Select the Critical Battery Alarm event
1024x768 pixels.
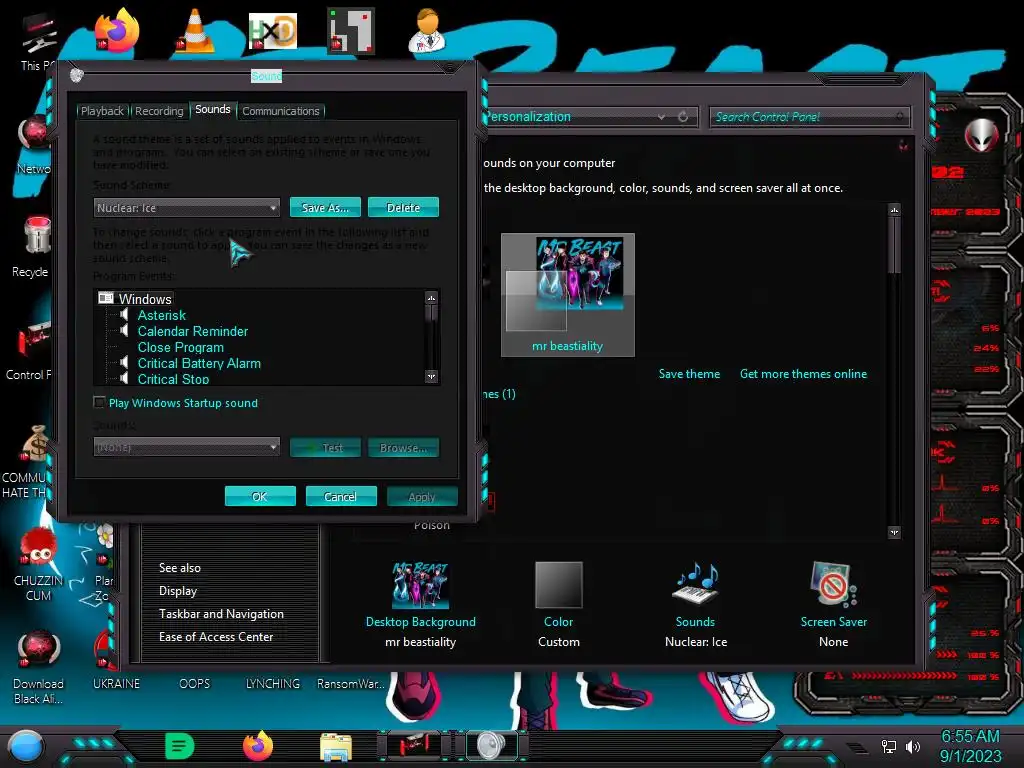[199, 363]
